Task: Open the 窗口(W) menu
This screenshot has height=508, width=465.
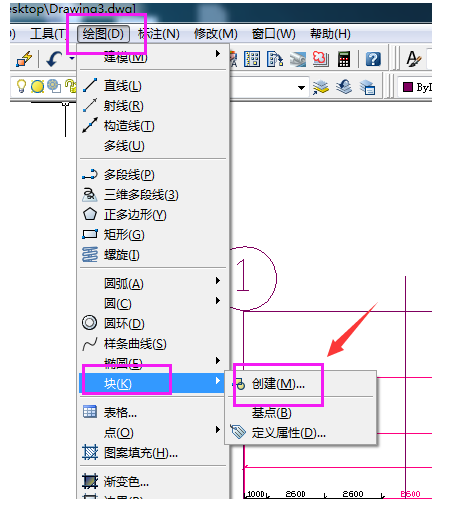Action: pyautogui.click(x=274, y=34)
